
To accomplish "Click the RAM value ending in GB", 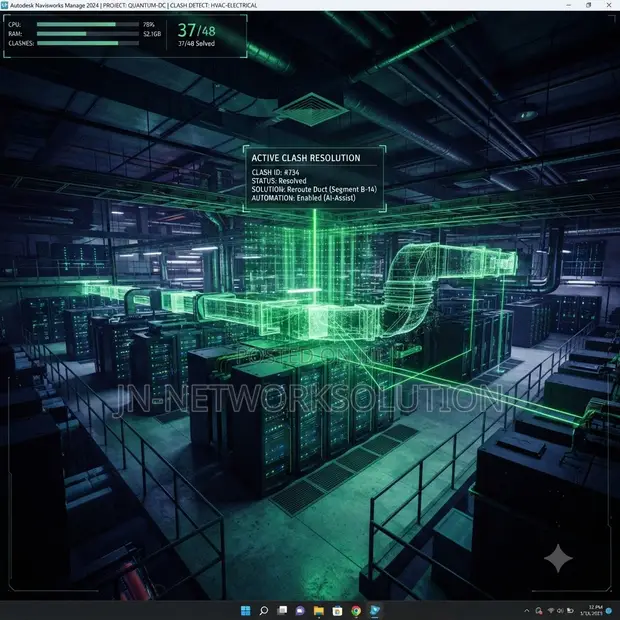I will coord(152,34).
